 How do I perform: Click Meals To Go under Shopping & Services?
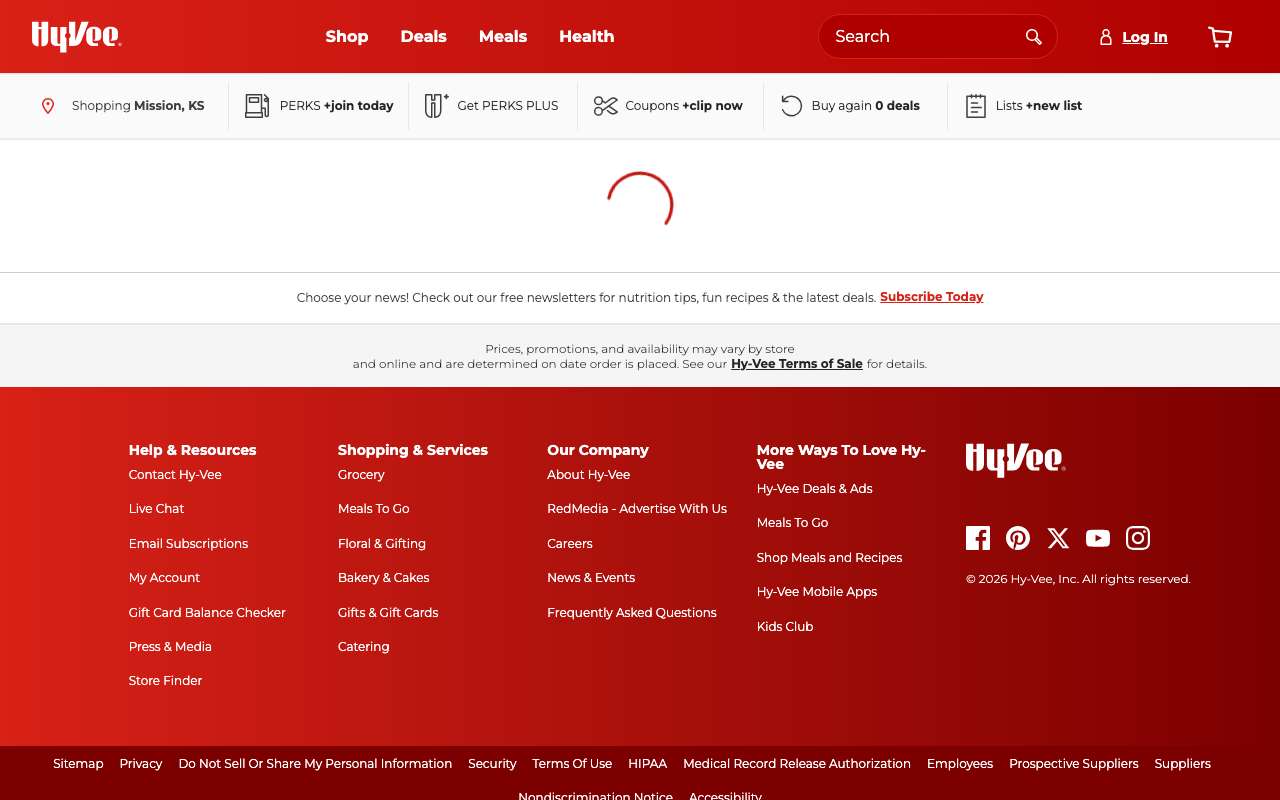tap(374, 509)
